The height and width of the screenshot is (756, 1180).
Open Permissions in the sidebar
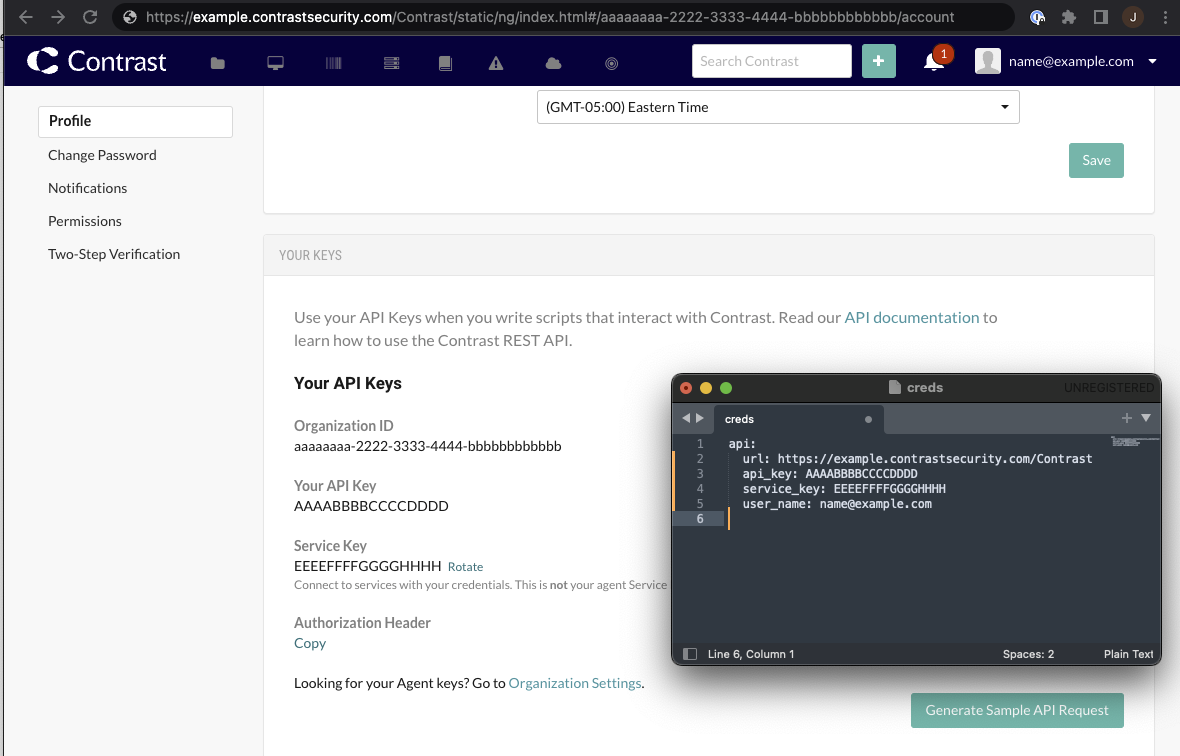click(84, 221)
